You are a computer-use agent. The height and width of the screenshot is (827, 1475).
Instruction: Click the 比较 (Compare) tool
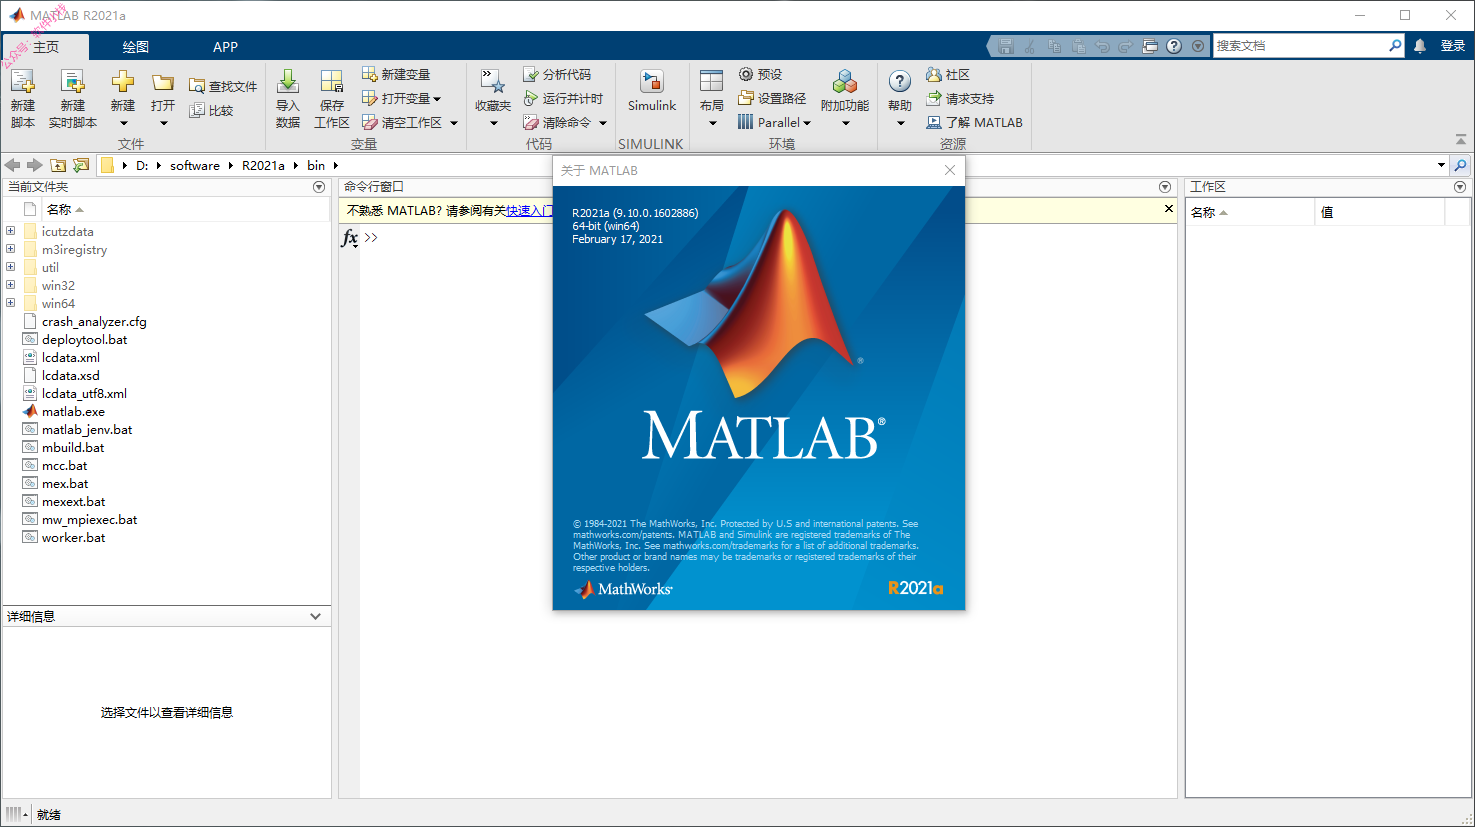click(212, 111)
